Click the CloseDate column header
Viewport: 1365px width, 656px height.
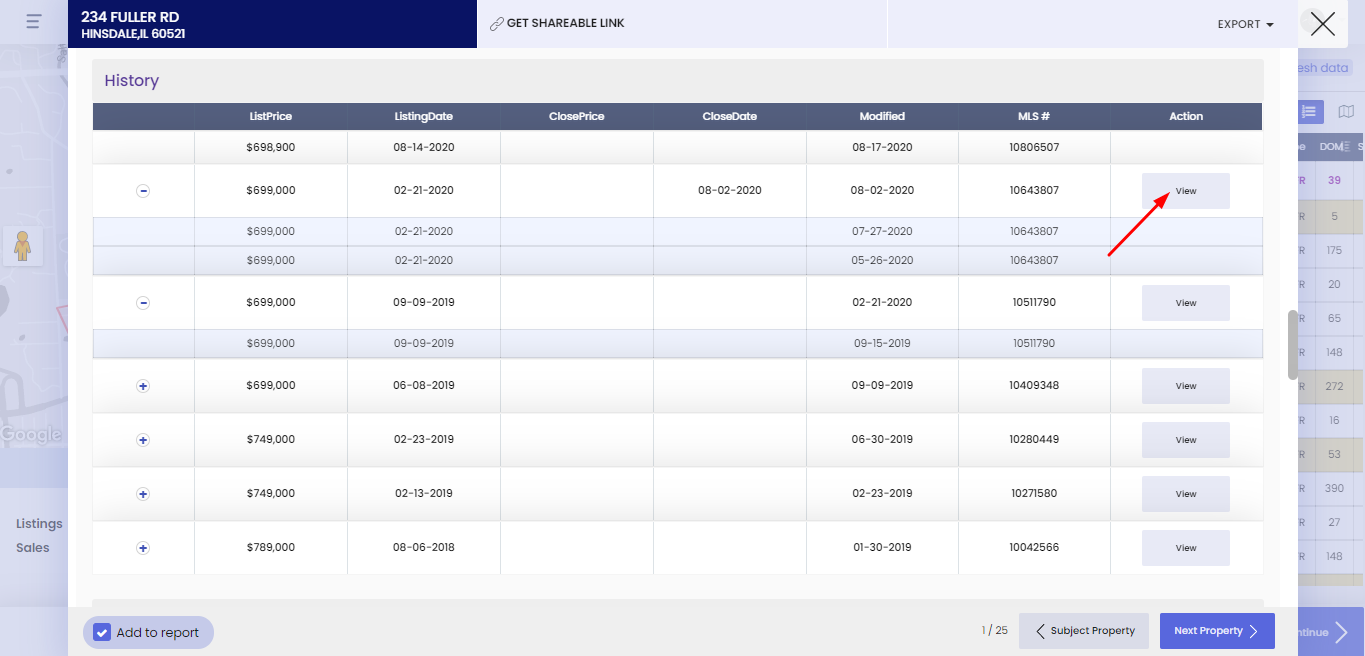click(730, 116)
